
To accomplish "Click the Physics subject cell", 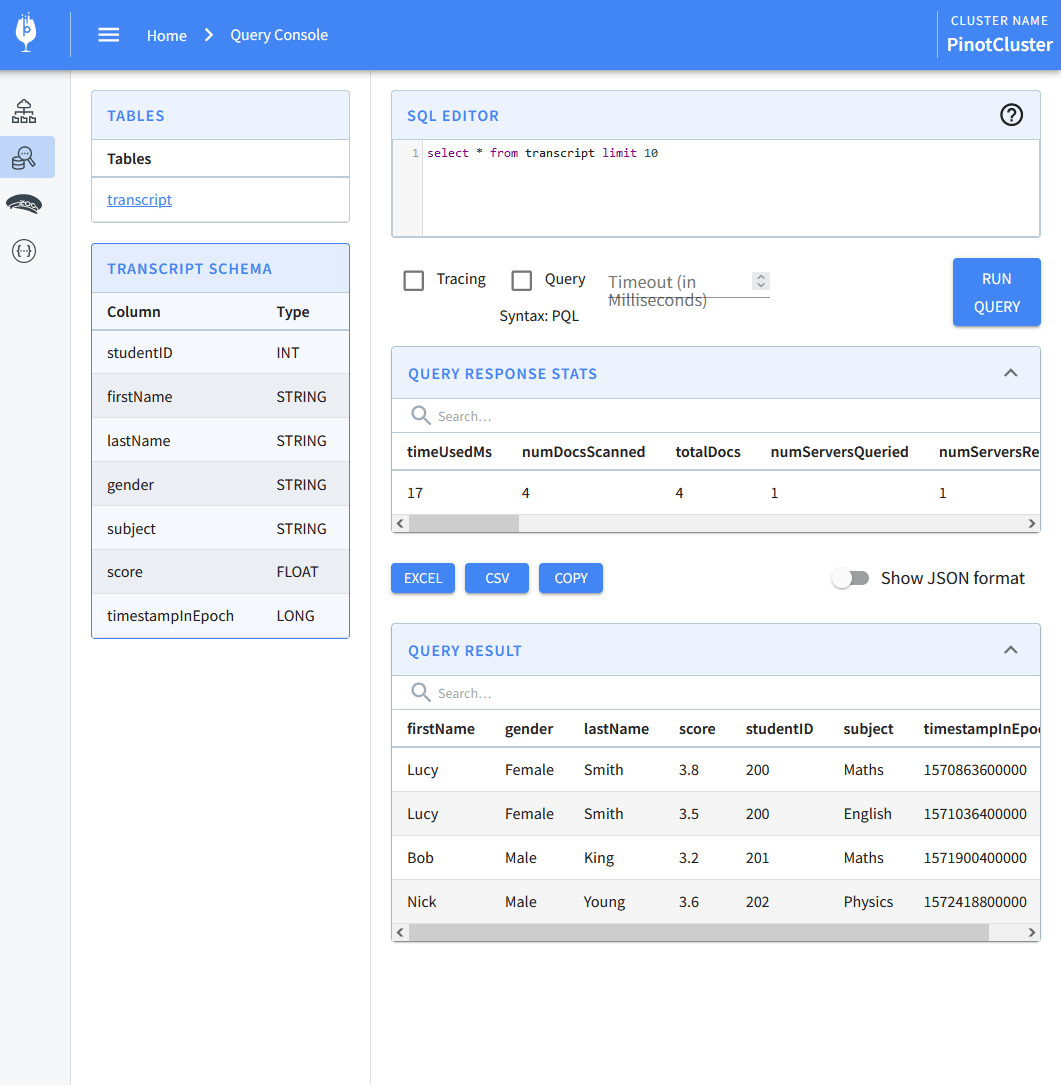I will click(x=868, y=902).
